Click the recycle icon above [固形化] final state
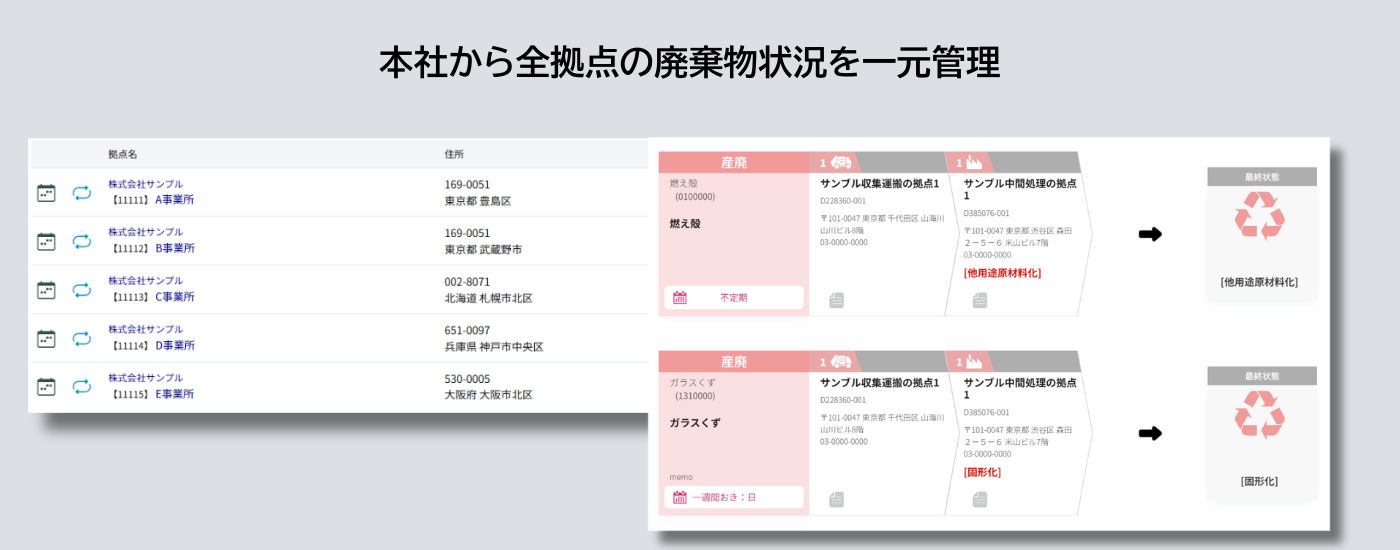The width and height of the screenshot is (1400, 550). tap(1260, 416)
